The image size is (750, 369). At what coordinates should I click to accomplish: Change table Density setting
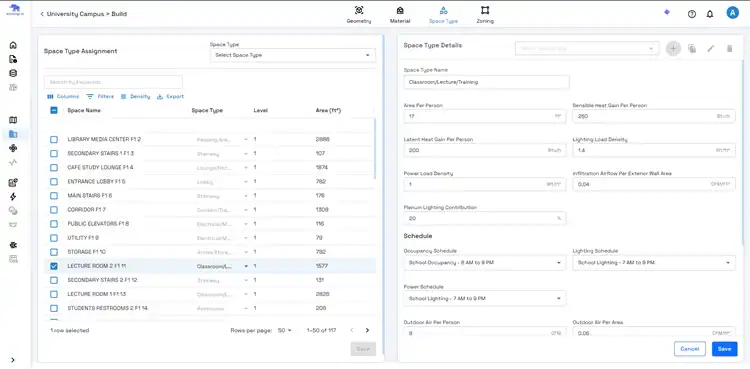(135, 96)
